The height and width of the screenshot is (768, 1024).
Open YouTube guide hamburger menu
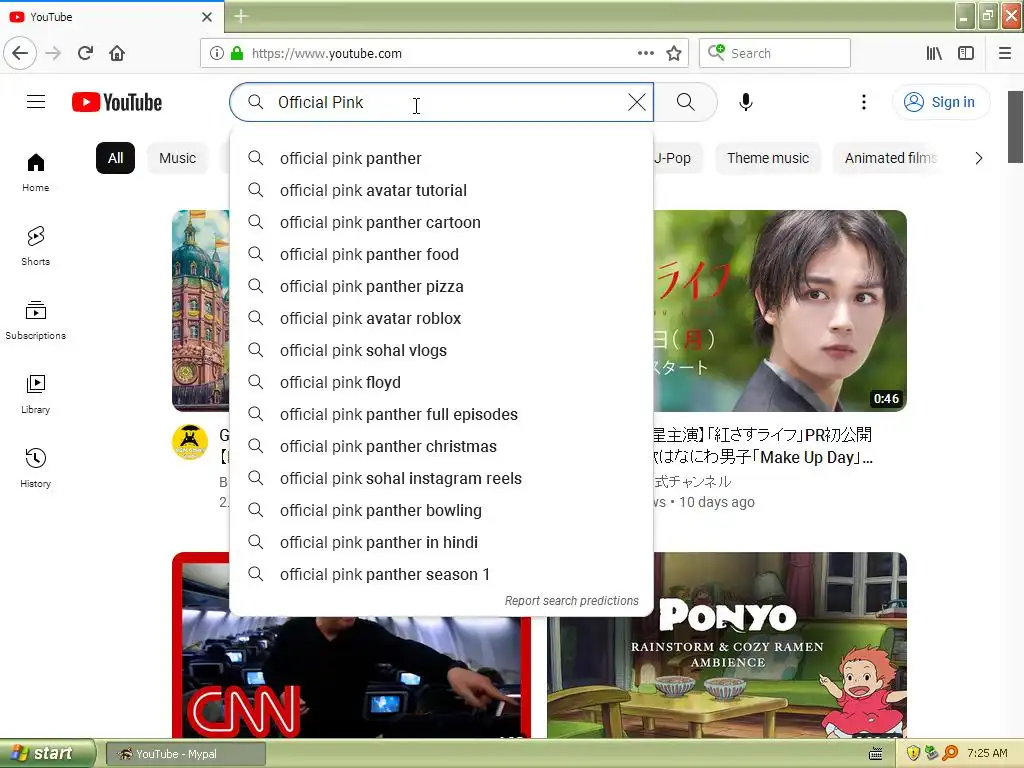[36, 102]
